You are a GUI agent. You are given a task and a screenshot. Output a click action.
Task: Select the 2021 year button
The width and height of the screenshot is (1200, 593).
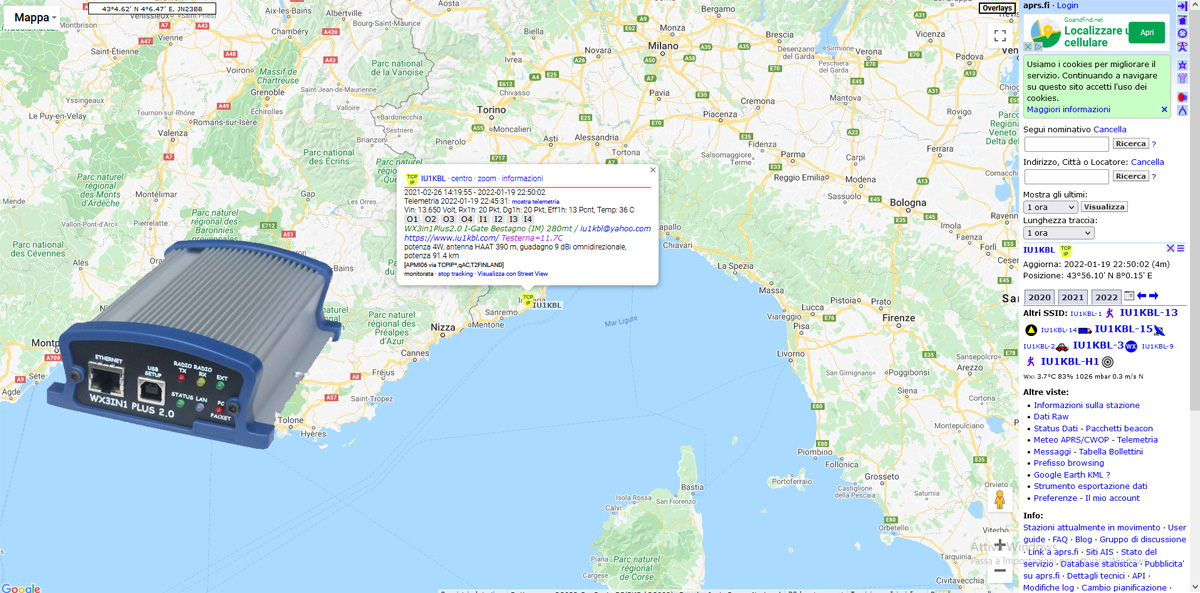coord(1073,297)
